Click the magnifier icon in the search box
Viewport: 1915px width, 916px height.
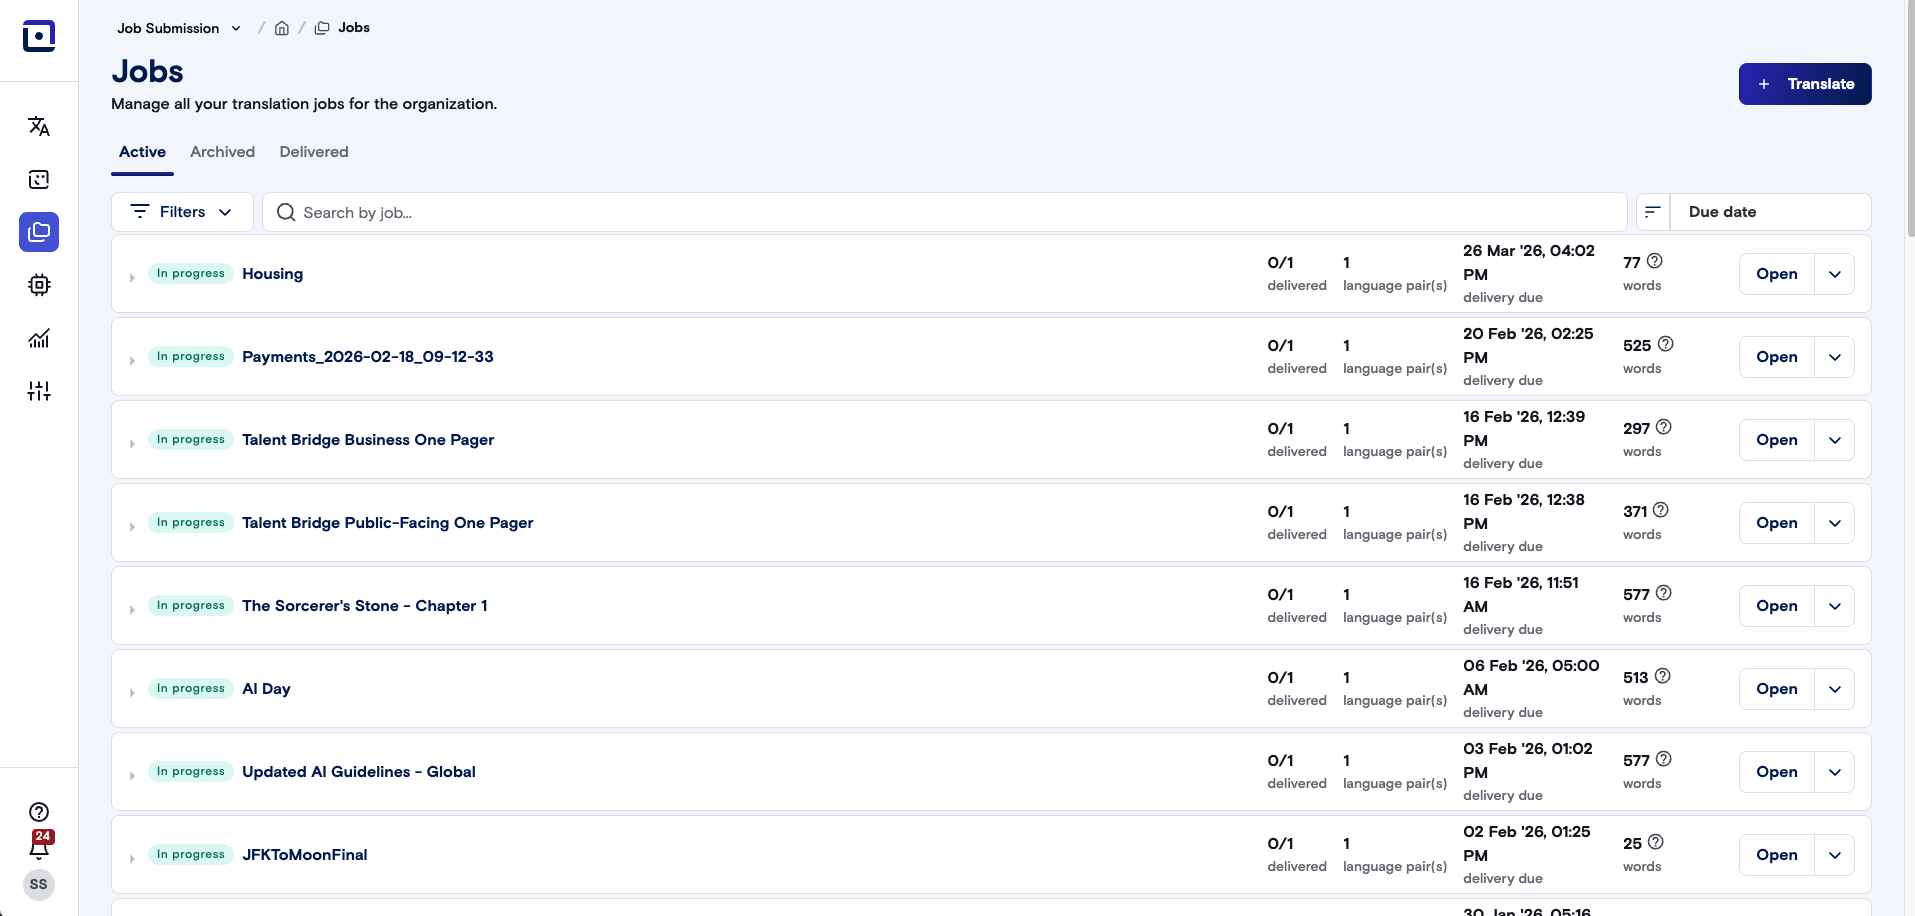(286, 212)
